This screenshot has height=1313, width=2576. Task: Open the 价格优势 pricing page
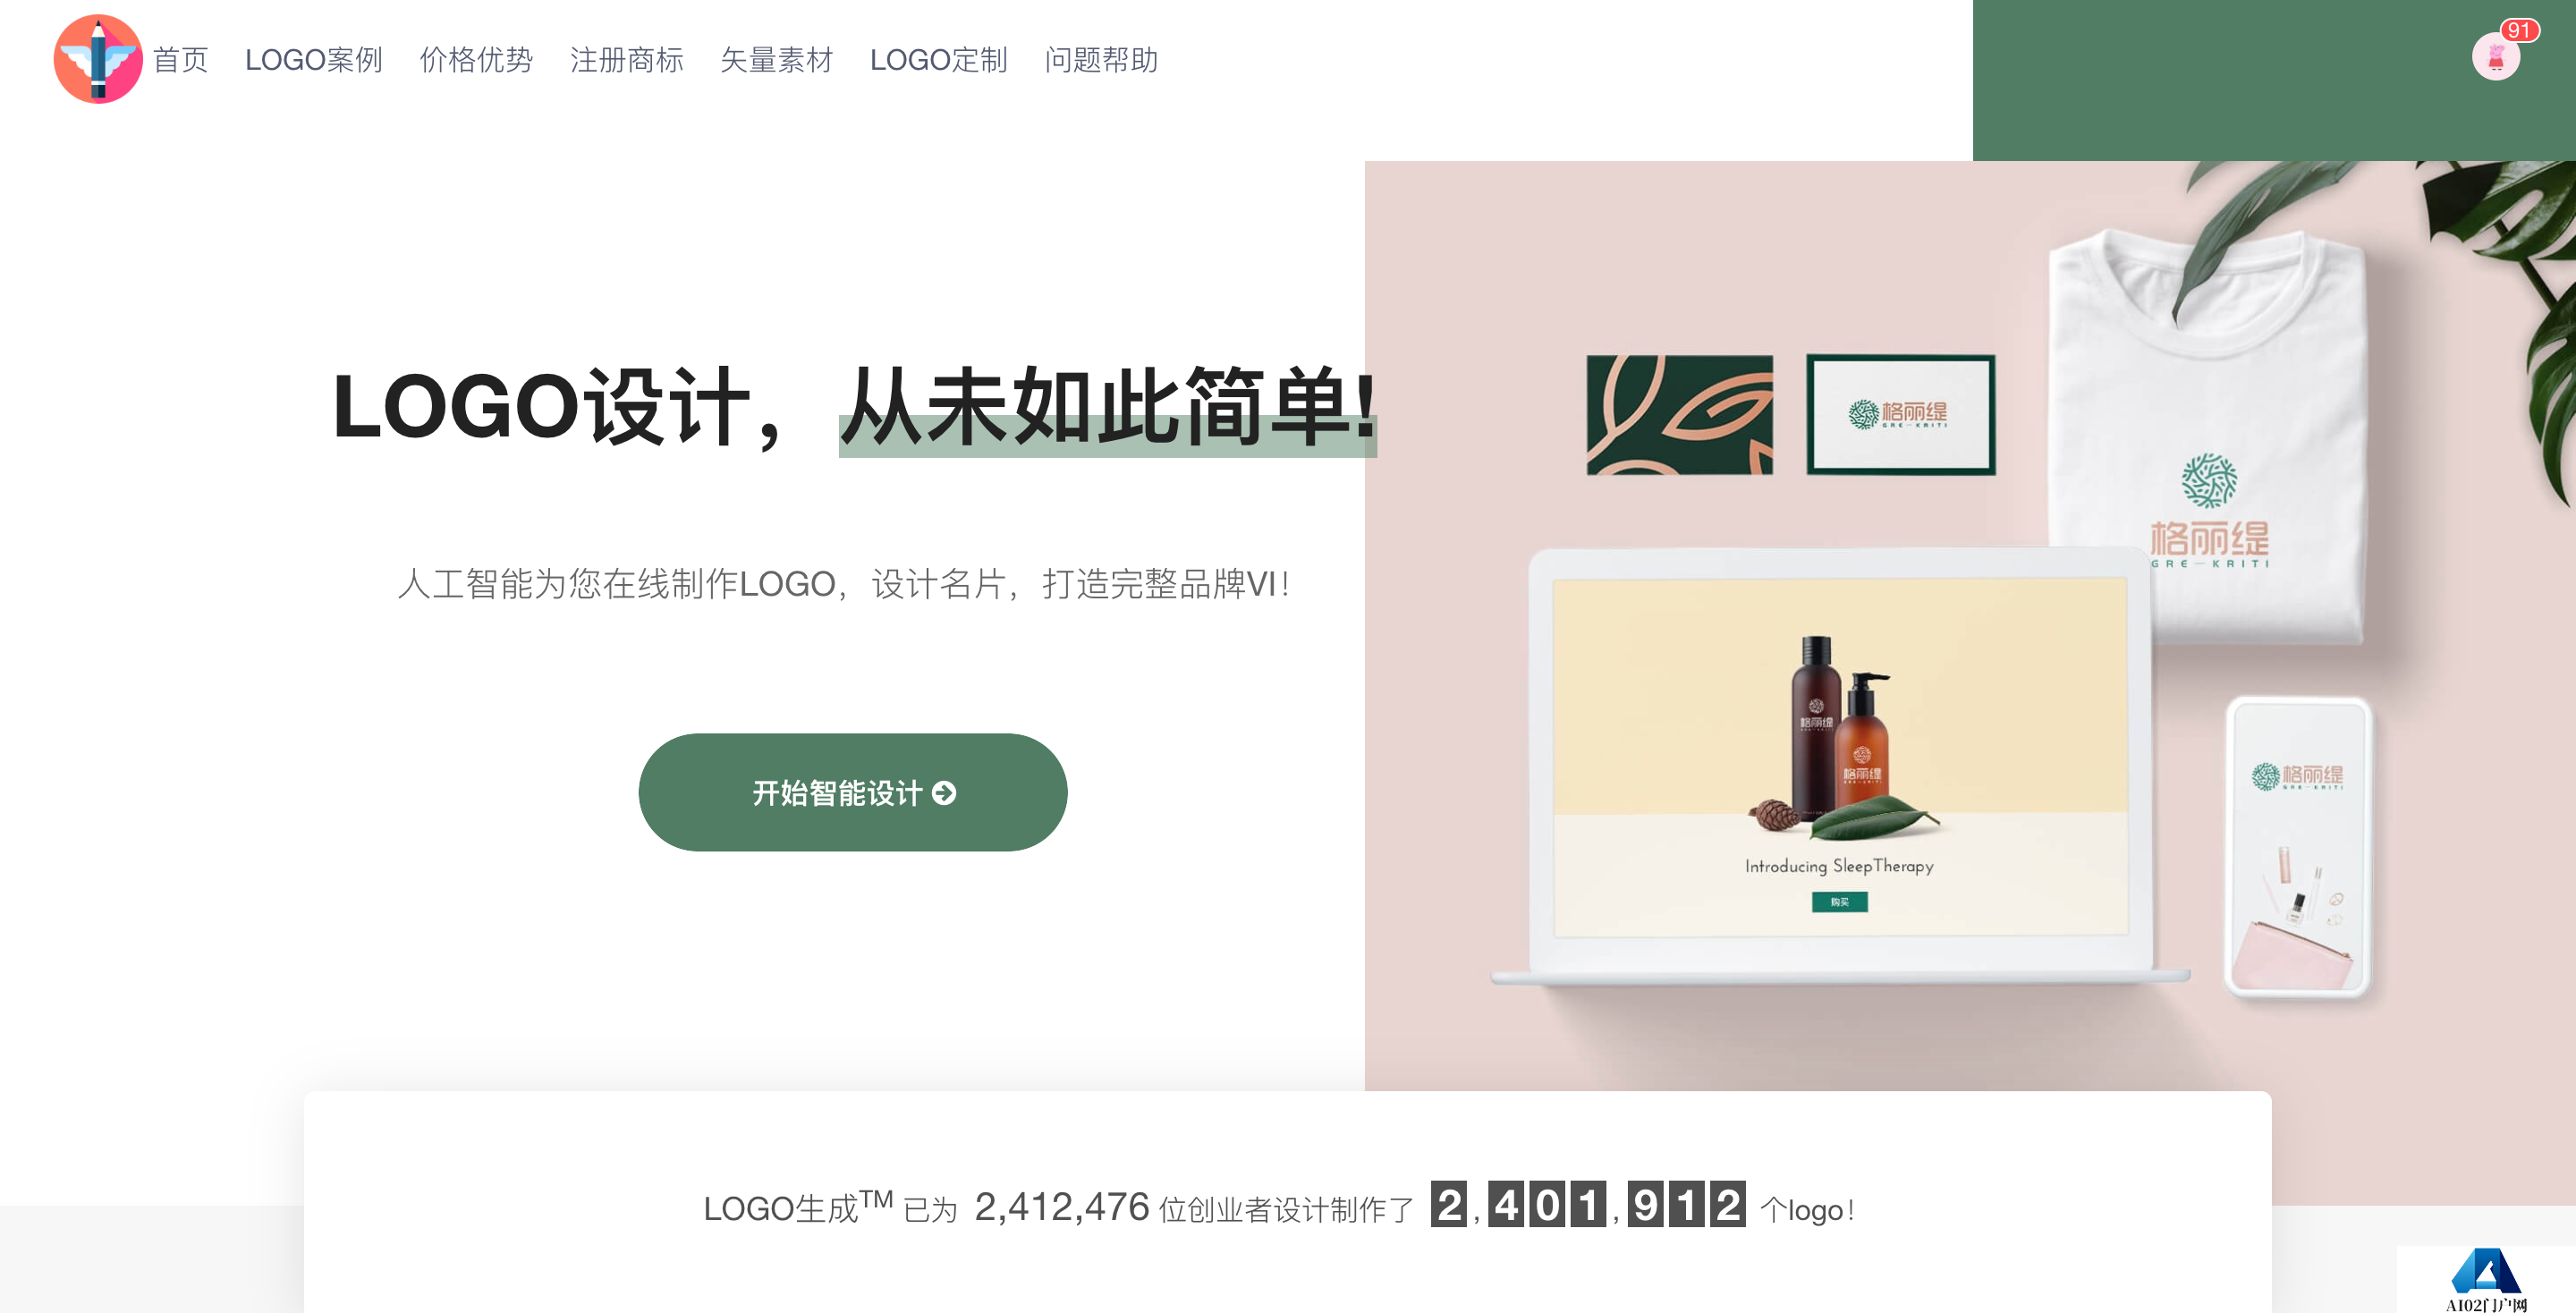coord(476,60)
